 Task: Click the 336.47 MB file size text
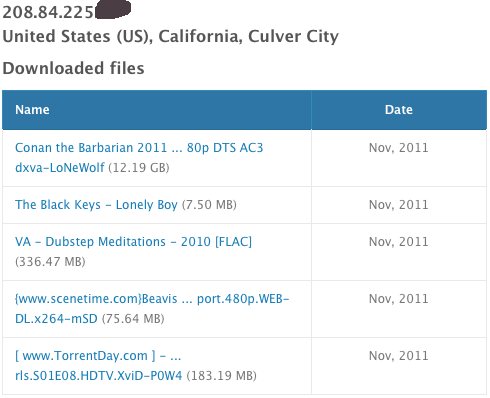click(x=50, y=262)
